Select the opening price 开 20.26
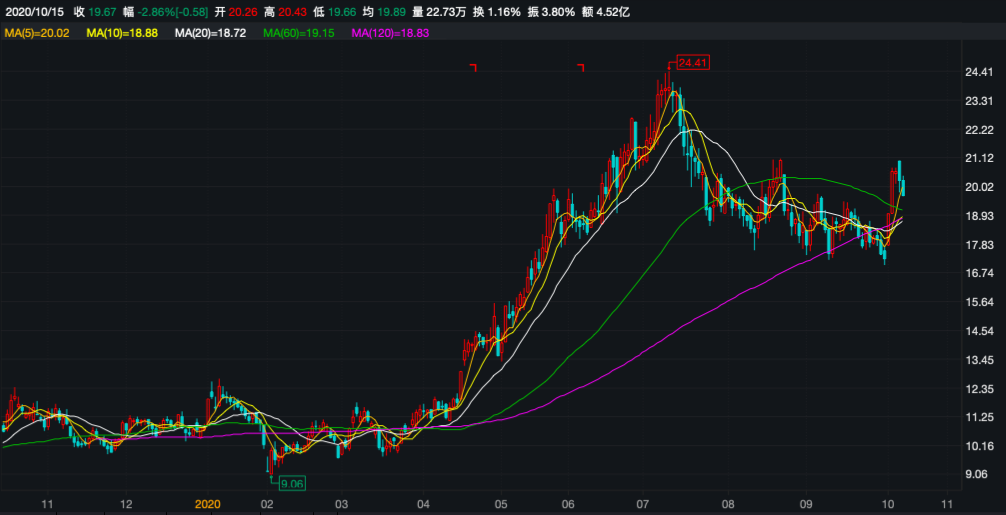 (235, 12)
